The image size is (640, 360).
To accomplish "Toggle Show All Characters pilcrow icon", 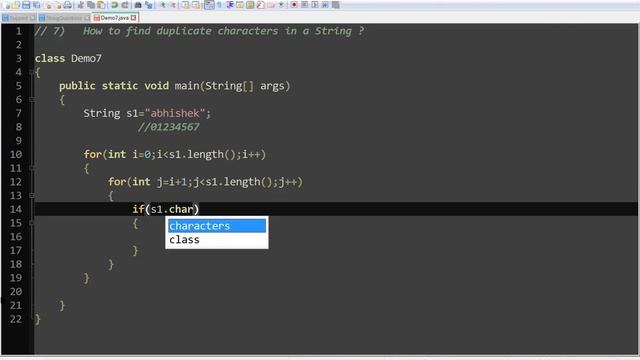I will click(x=220, y=5).
